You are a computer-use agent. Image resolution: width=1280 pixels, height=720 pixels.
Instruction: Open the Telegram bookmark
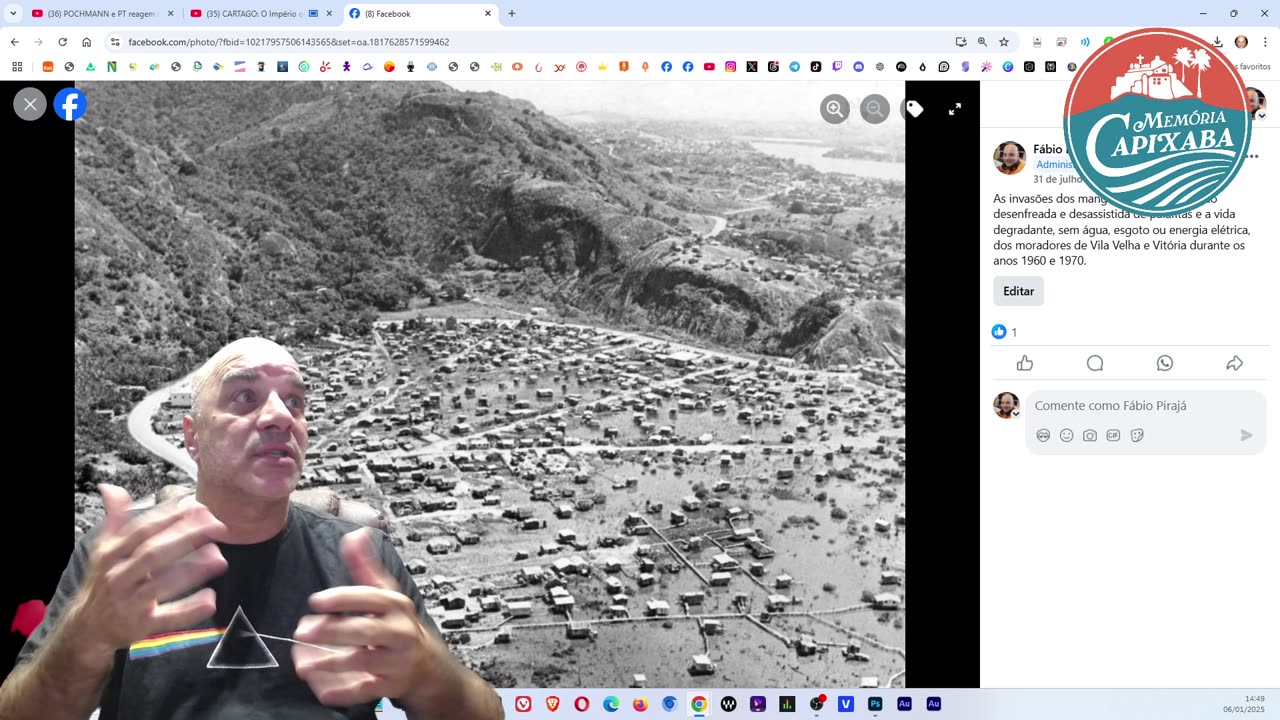(x=795, y=67)
